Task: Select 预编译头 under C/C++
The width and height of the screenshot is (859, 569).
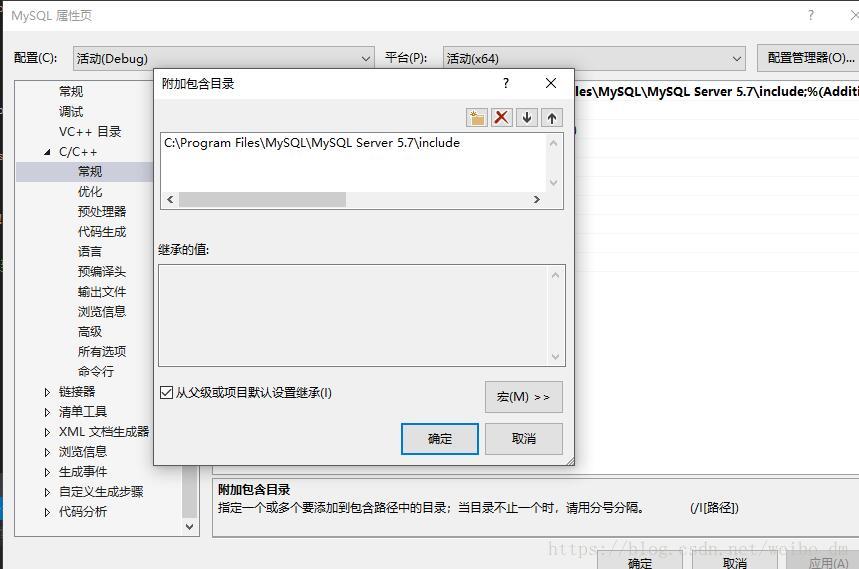Action: pyautogui.click(x=102, y=272)
